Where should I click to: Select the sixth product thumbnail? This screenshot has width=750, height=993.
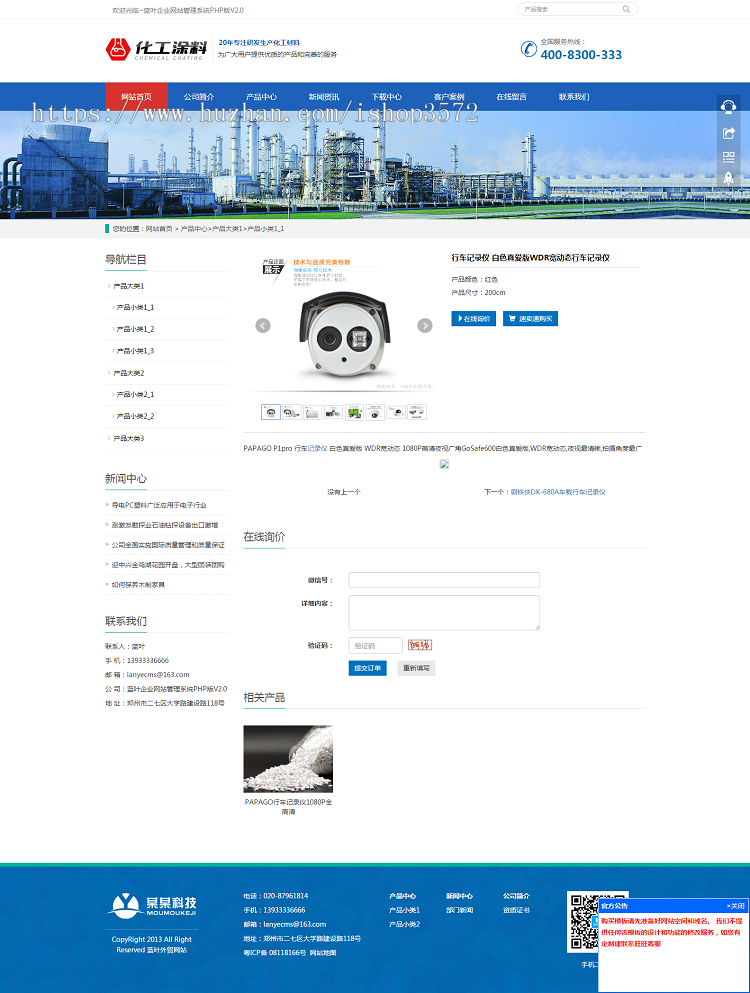tap(375, 412)
